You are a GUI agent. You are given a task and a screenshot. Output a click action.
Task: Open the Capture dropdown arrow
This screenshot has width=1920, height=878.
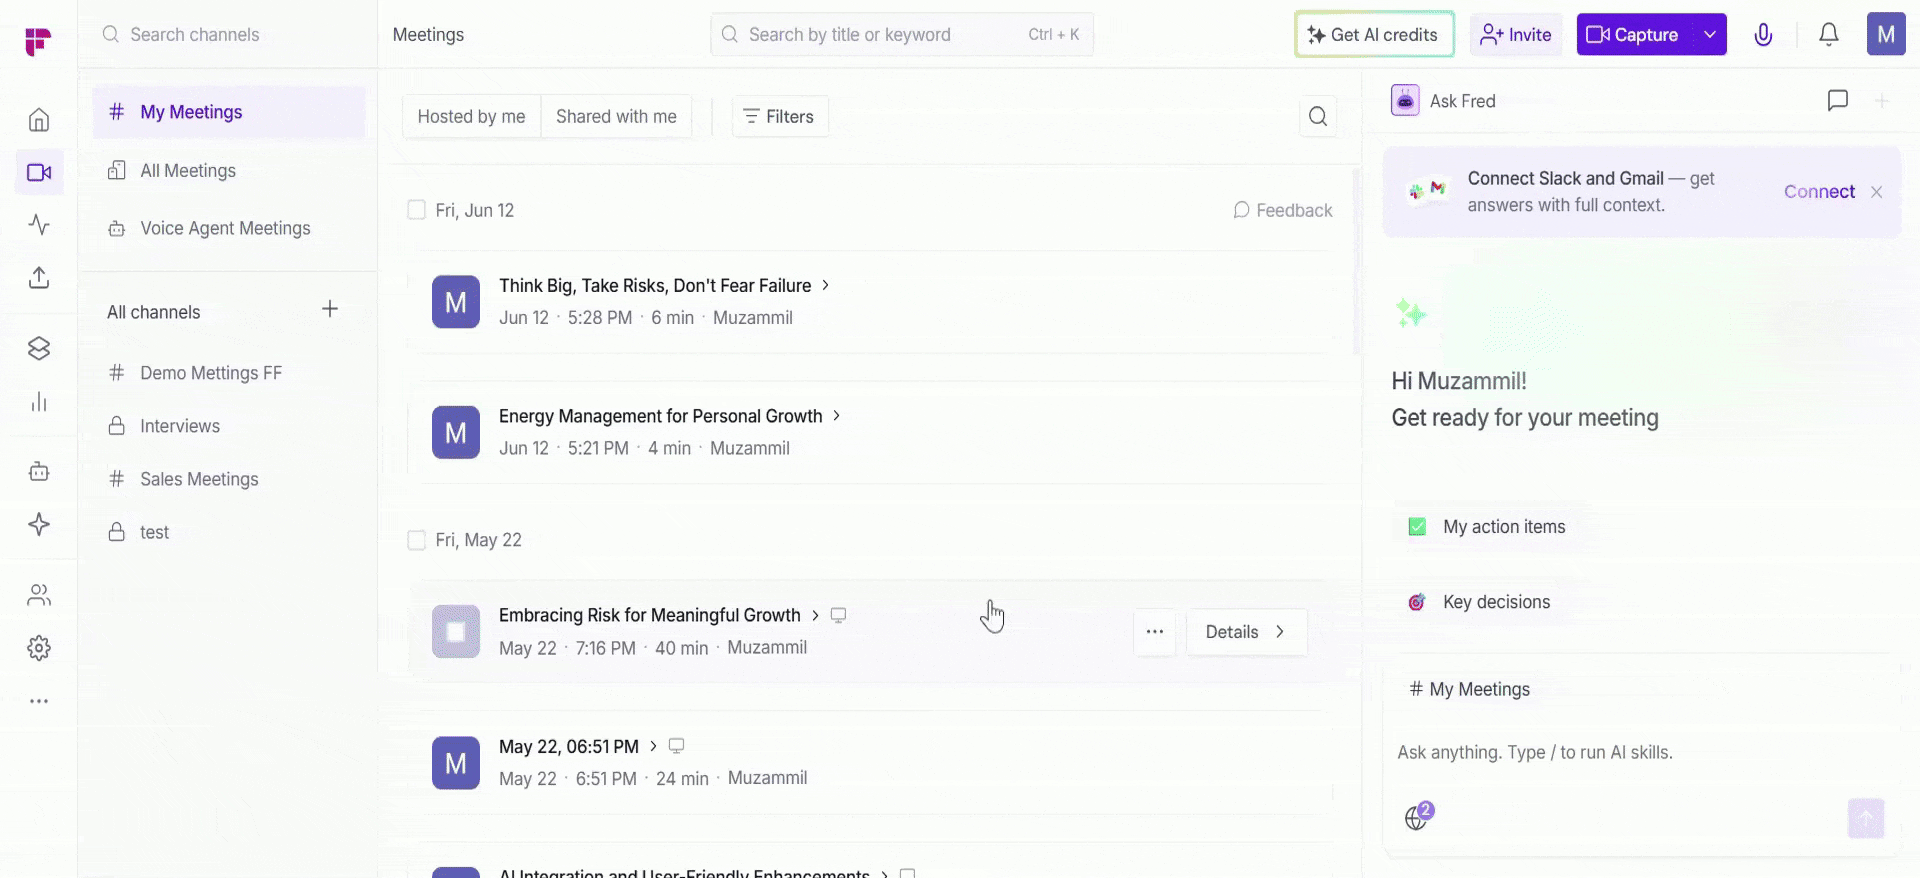click(x=1710, y=34)
